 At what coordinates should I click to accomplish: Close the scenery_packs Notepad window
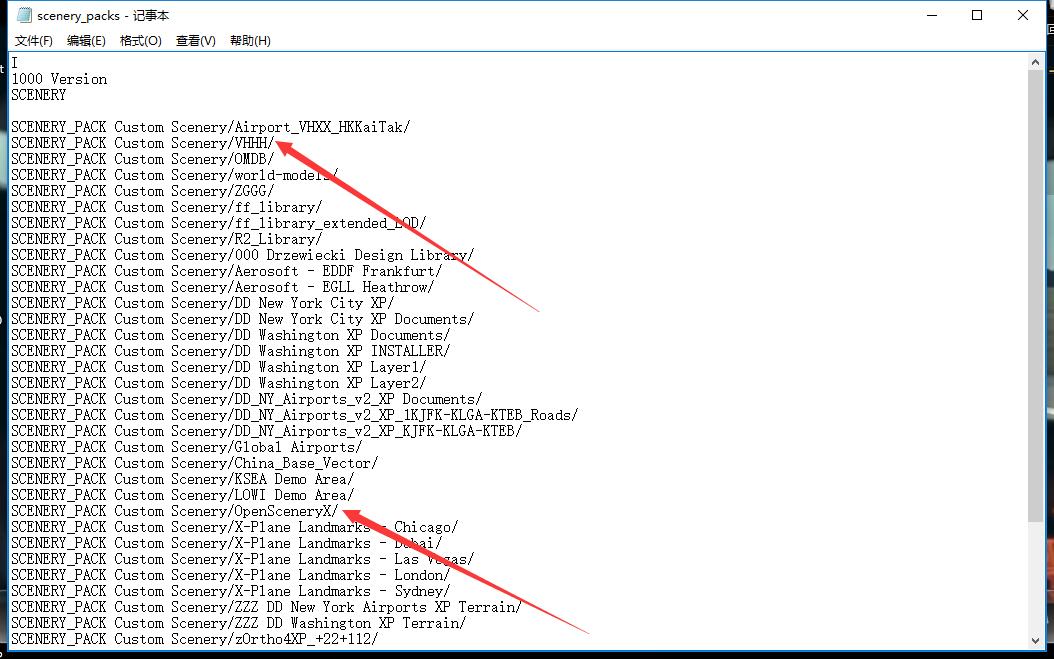pyautogui.click(x=1023, y=15)
